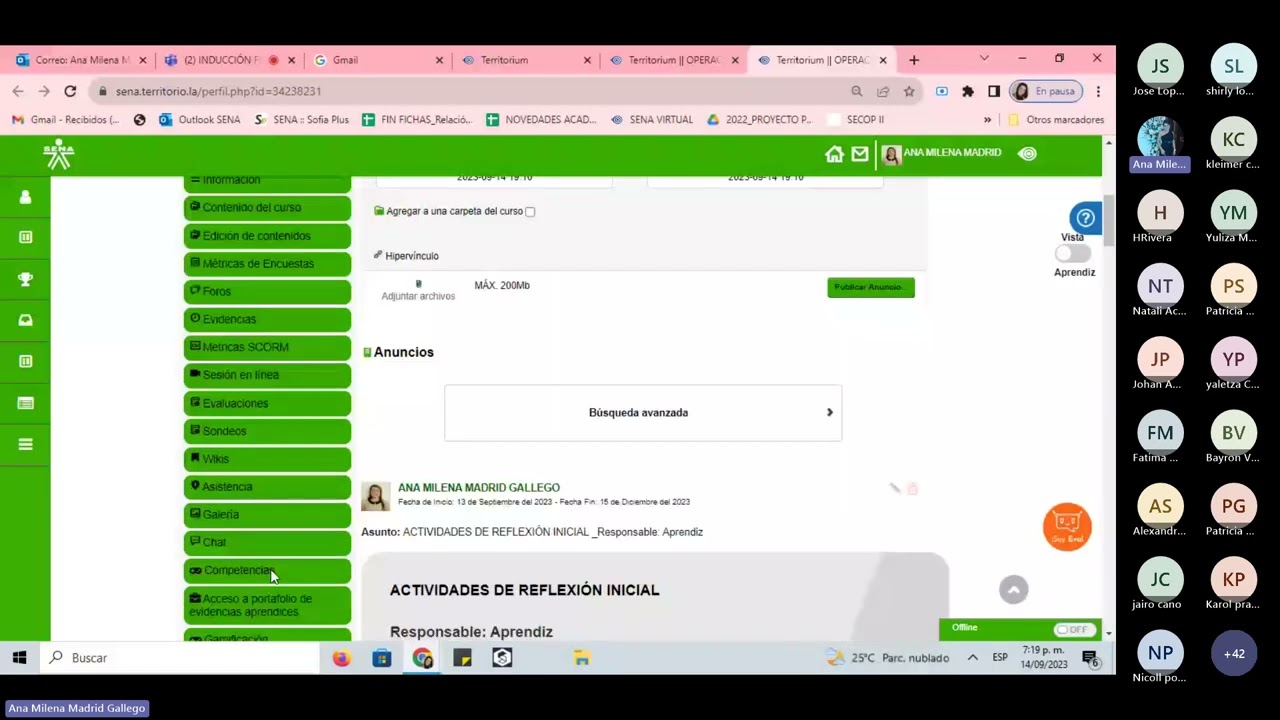1280x720 pixels.
Task: Open Chrome from the taskbar
Action: coord(422,658)
